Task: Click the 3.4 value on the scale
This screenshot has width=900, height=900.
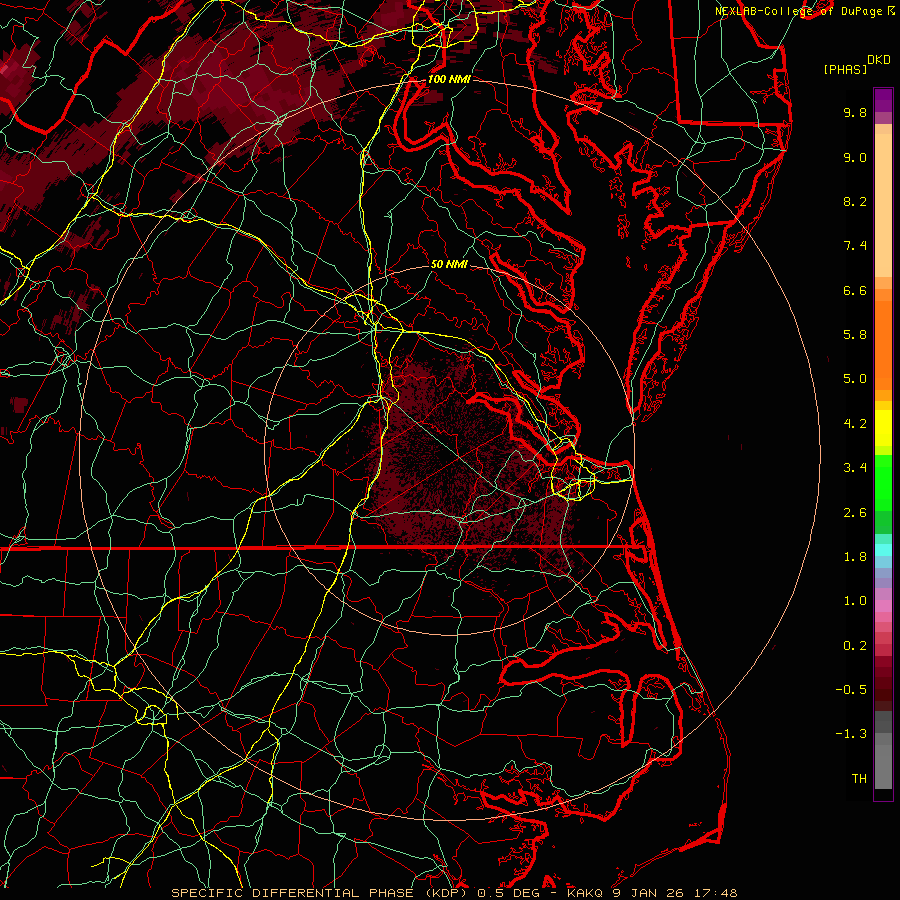Action: (x=855, y=468)
